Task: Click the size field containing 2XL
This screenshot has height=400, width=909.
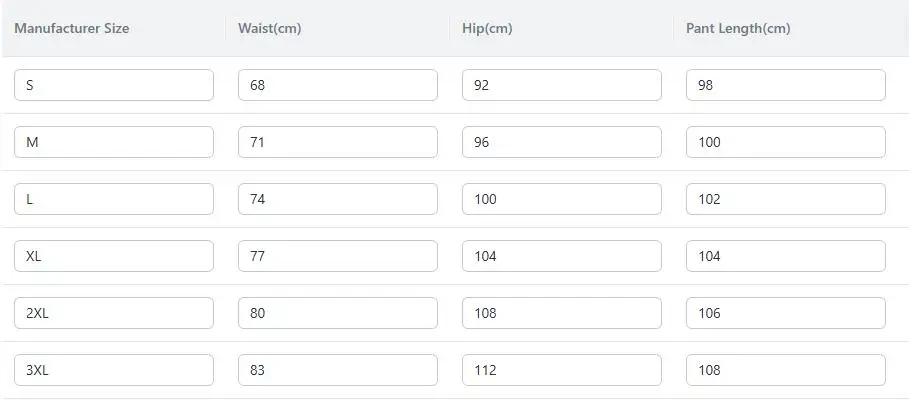Action: click(114, 313)
